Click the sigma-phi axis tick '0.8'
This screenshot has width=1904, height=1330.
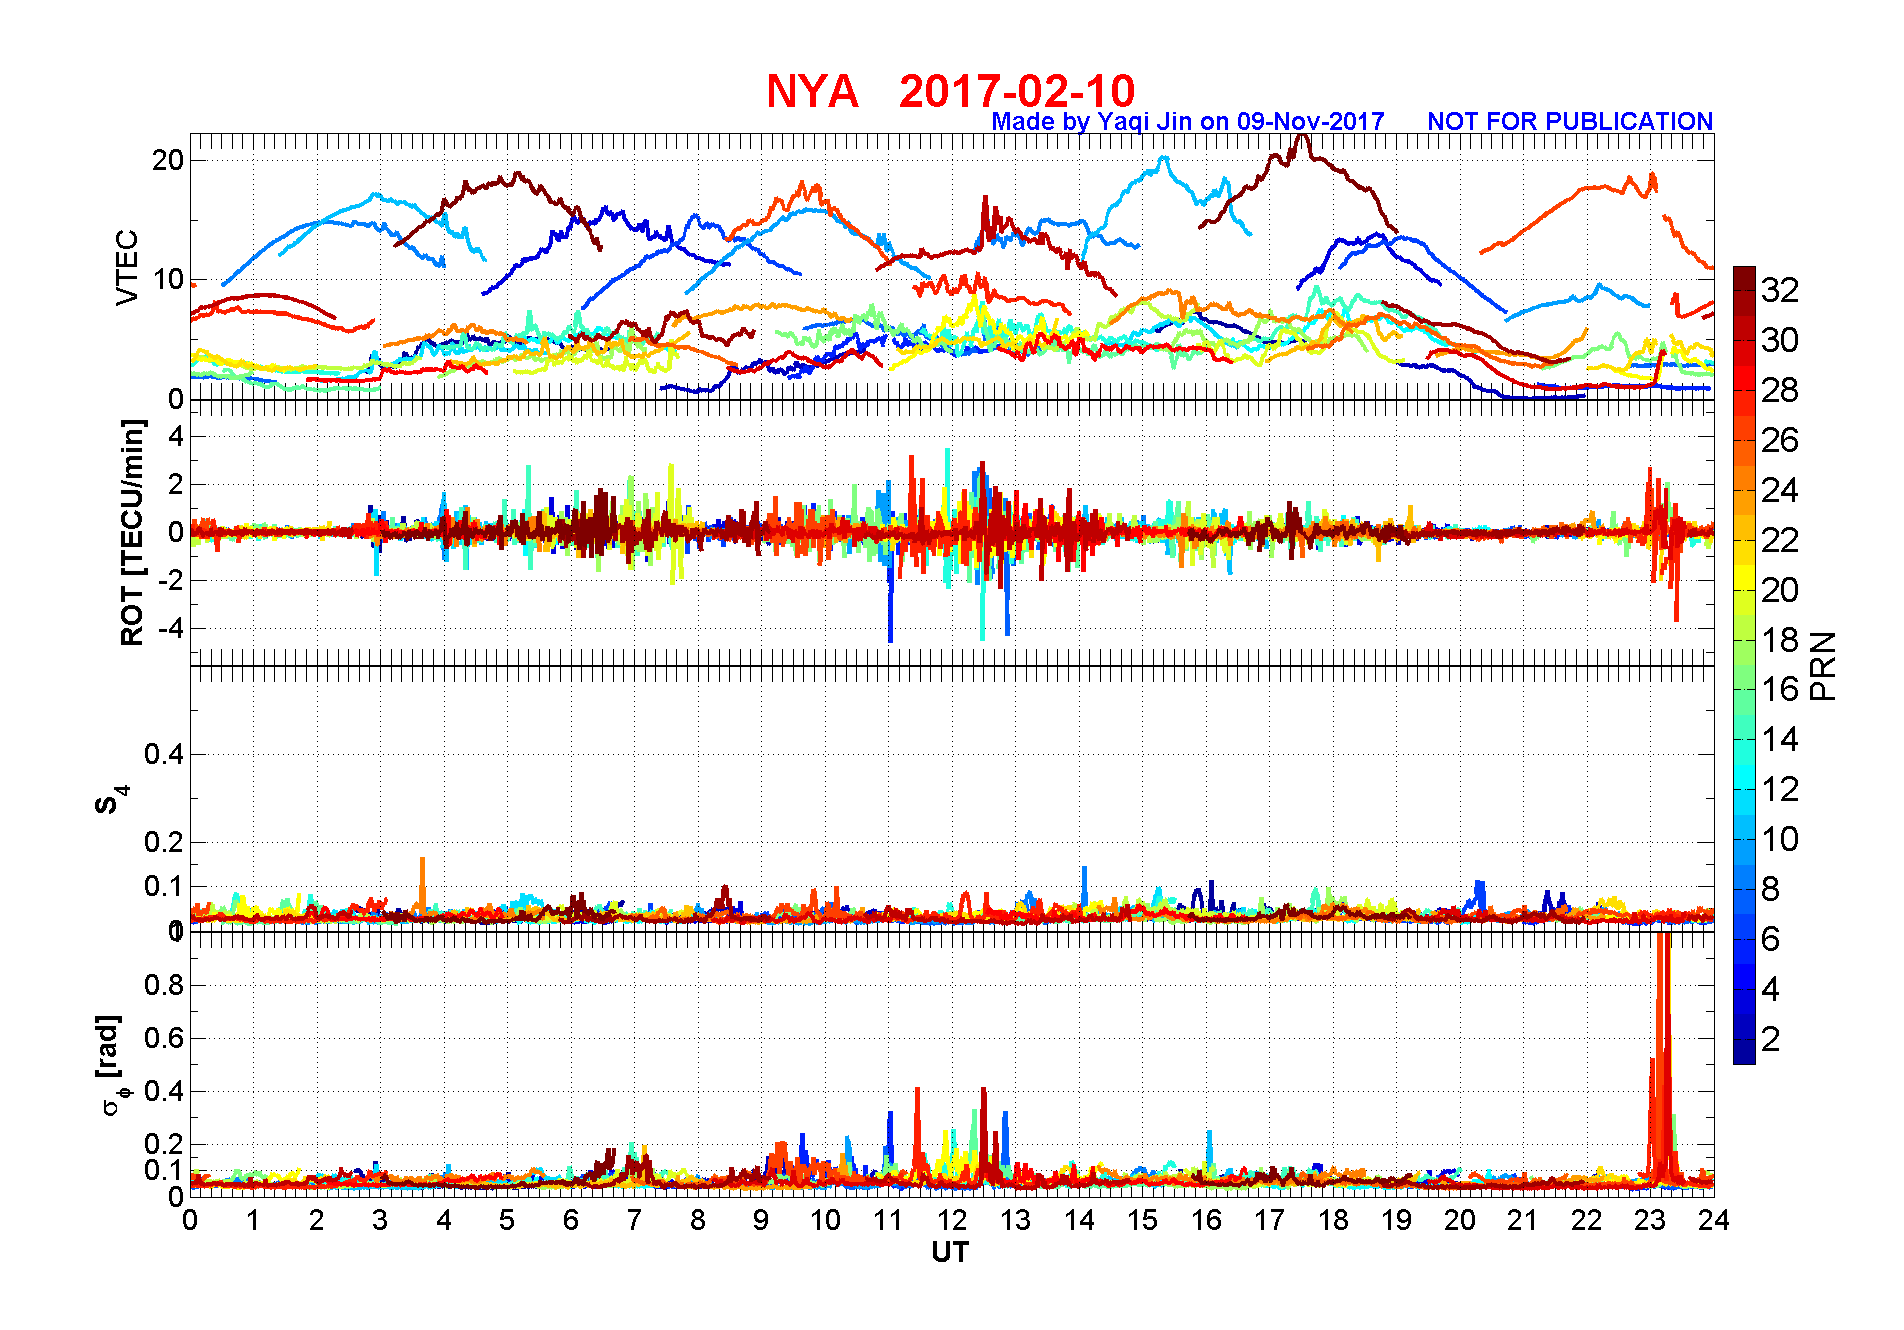[x=164, y=985]
